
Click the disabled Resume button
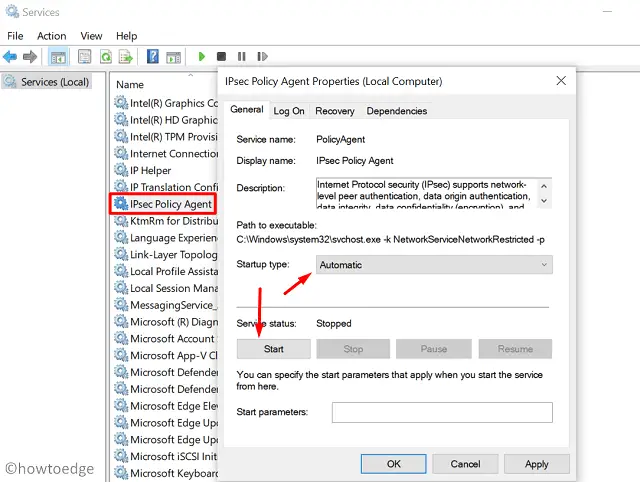(x=516, y=349)
